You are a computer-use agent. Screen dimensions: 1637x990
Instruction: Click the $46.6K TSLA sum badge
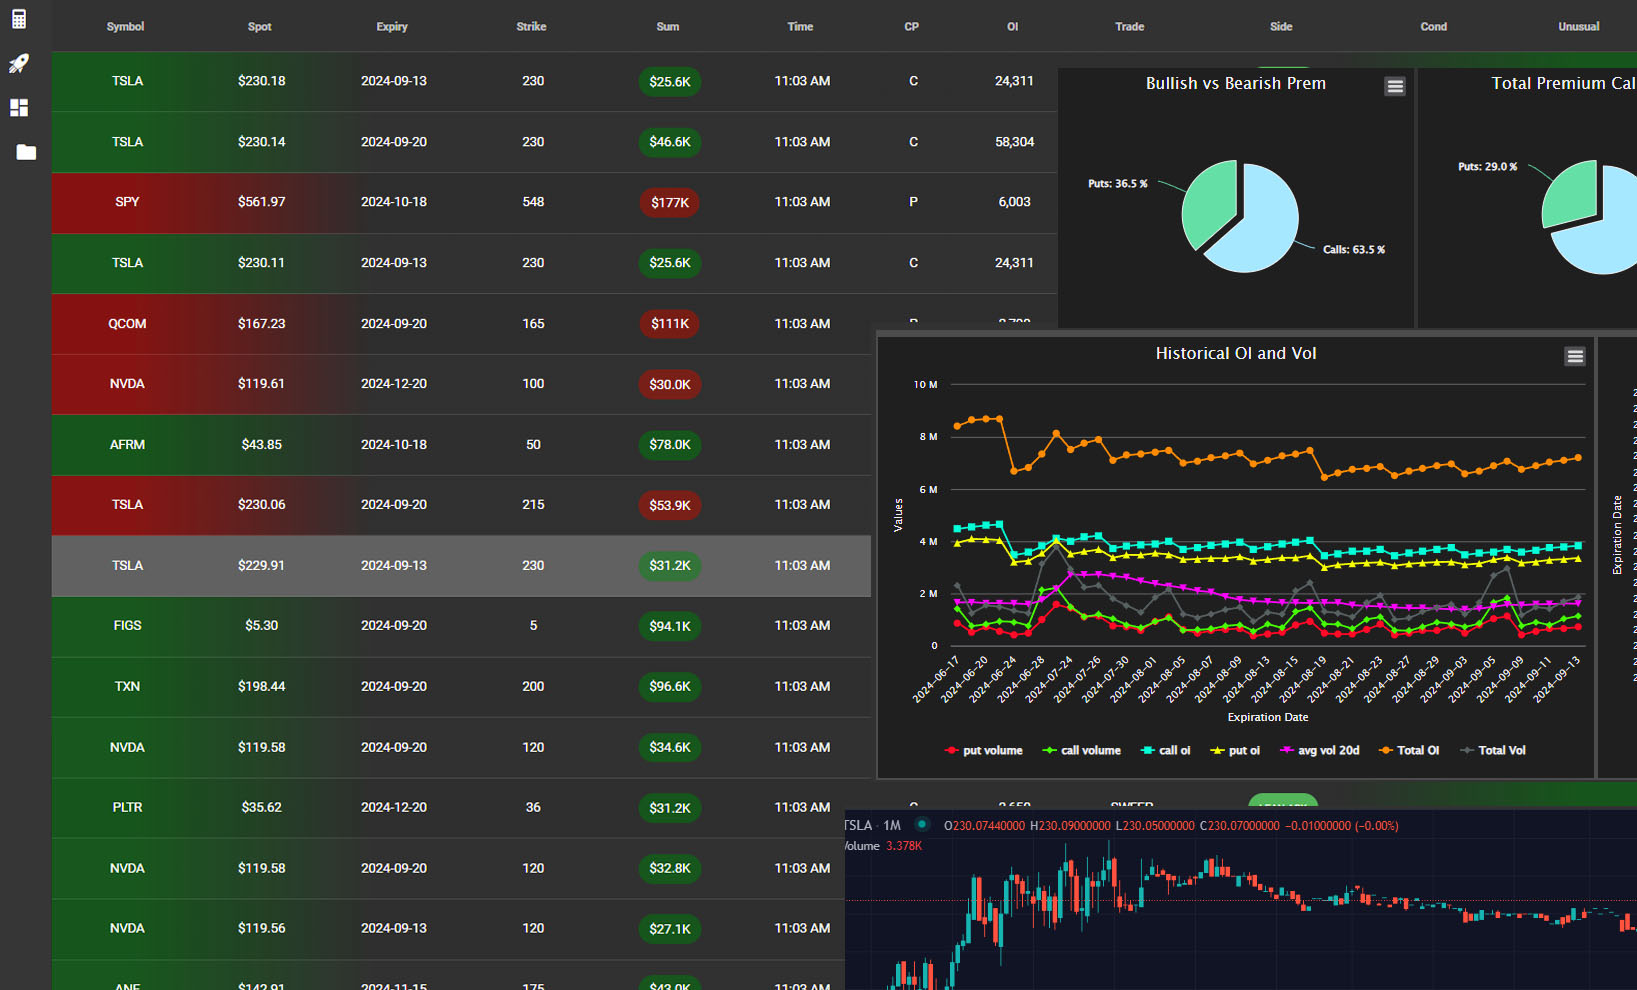coord(670,142)
